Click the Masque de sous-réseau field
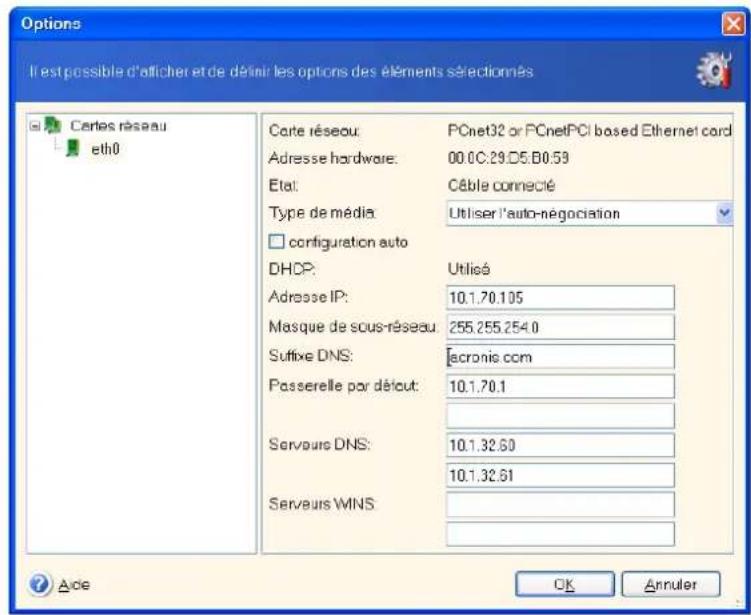Viewport: 751px width, 615px height. pyautogui.click(x=560, y=327)
